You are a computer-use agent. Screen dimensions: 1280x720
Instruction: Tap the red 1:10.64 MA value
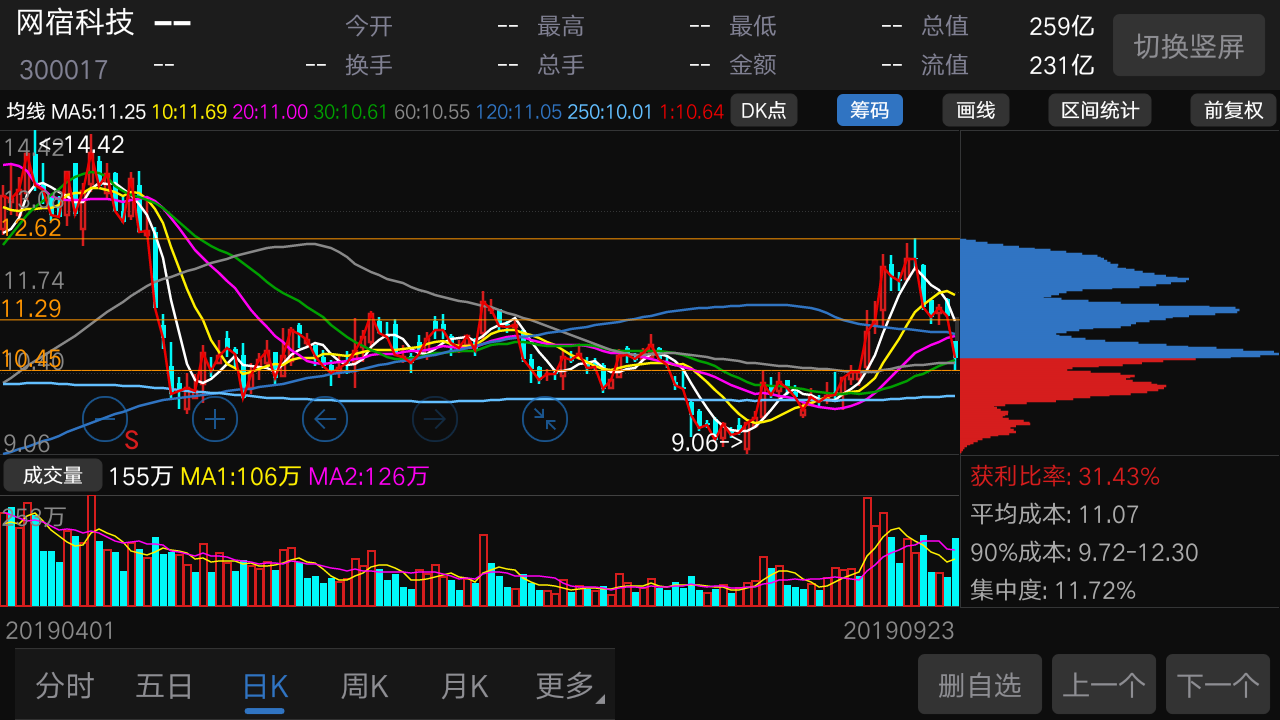[691, 111]
